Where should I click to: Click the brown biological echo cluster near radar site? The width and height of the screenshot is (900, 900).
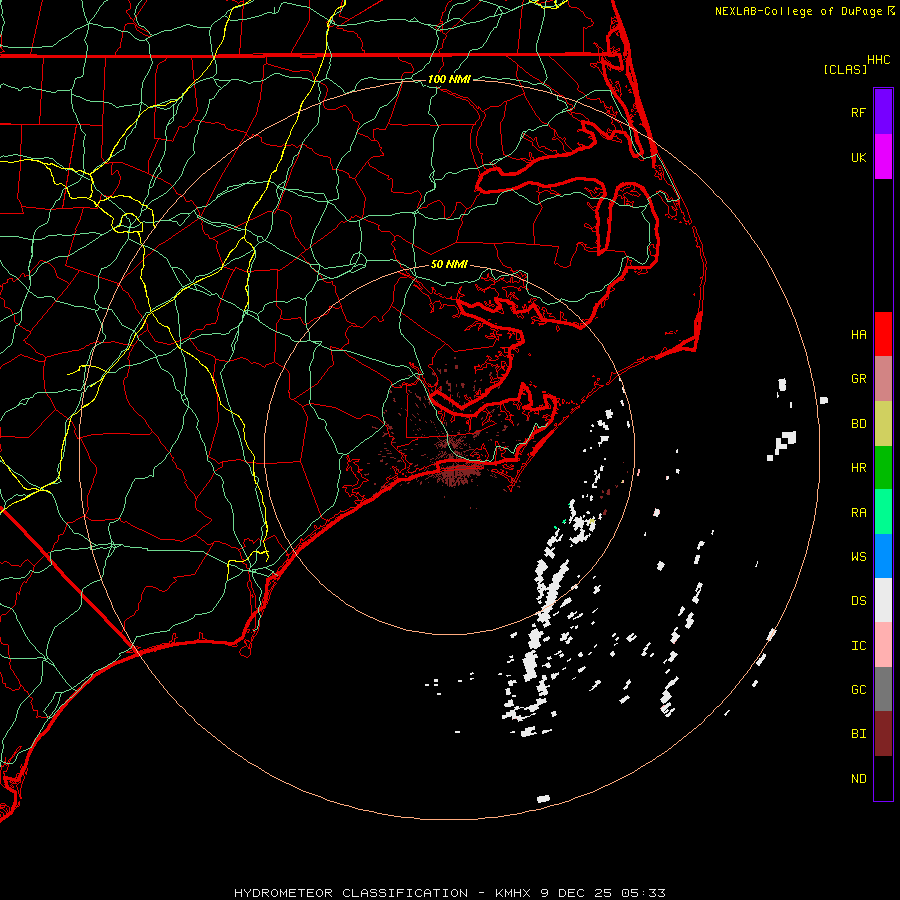458,468
